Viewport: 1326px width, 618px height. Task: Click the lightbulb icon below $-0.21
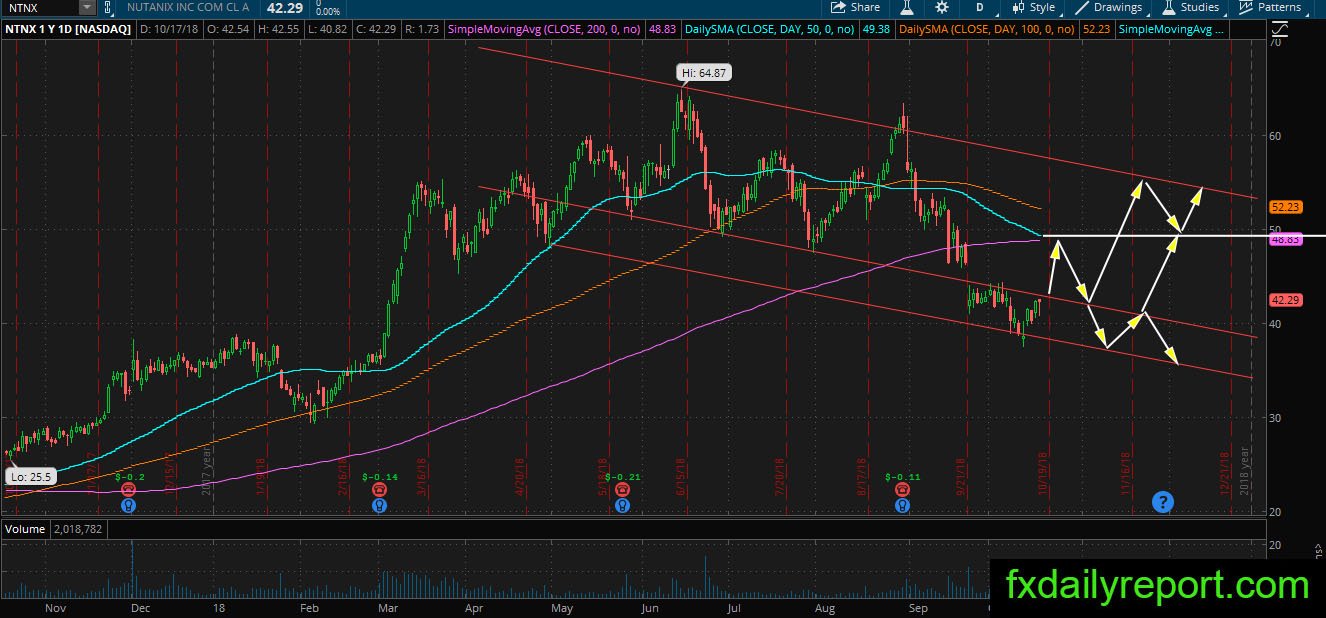click(622, 506)
